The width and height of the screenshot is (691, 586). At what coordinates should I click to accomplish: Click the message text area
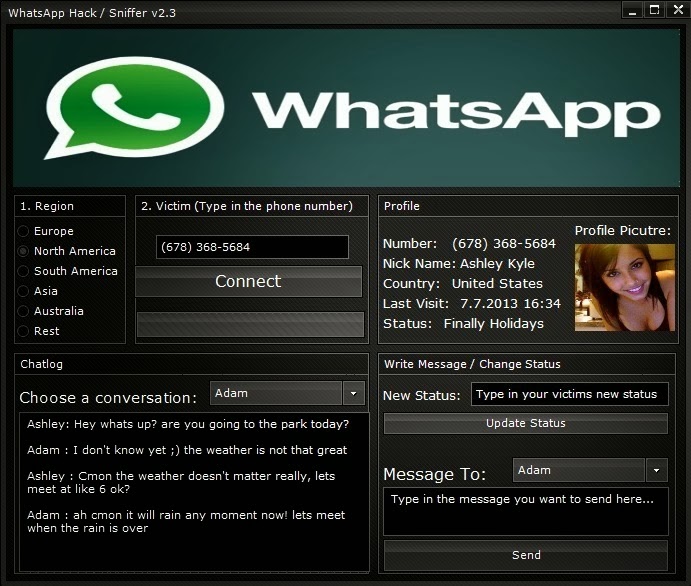pos(526,512)
